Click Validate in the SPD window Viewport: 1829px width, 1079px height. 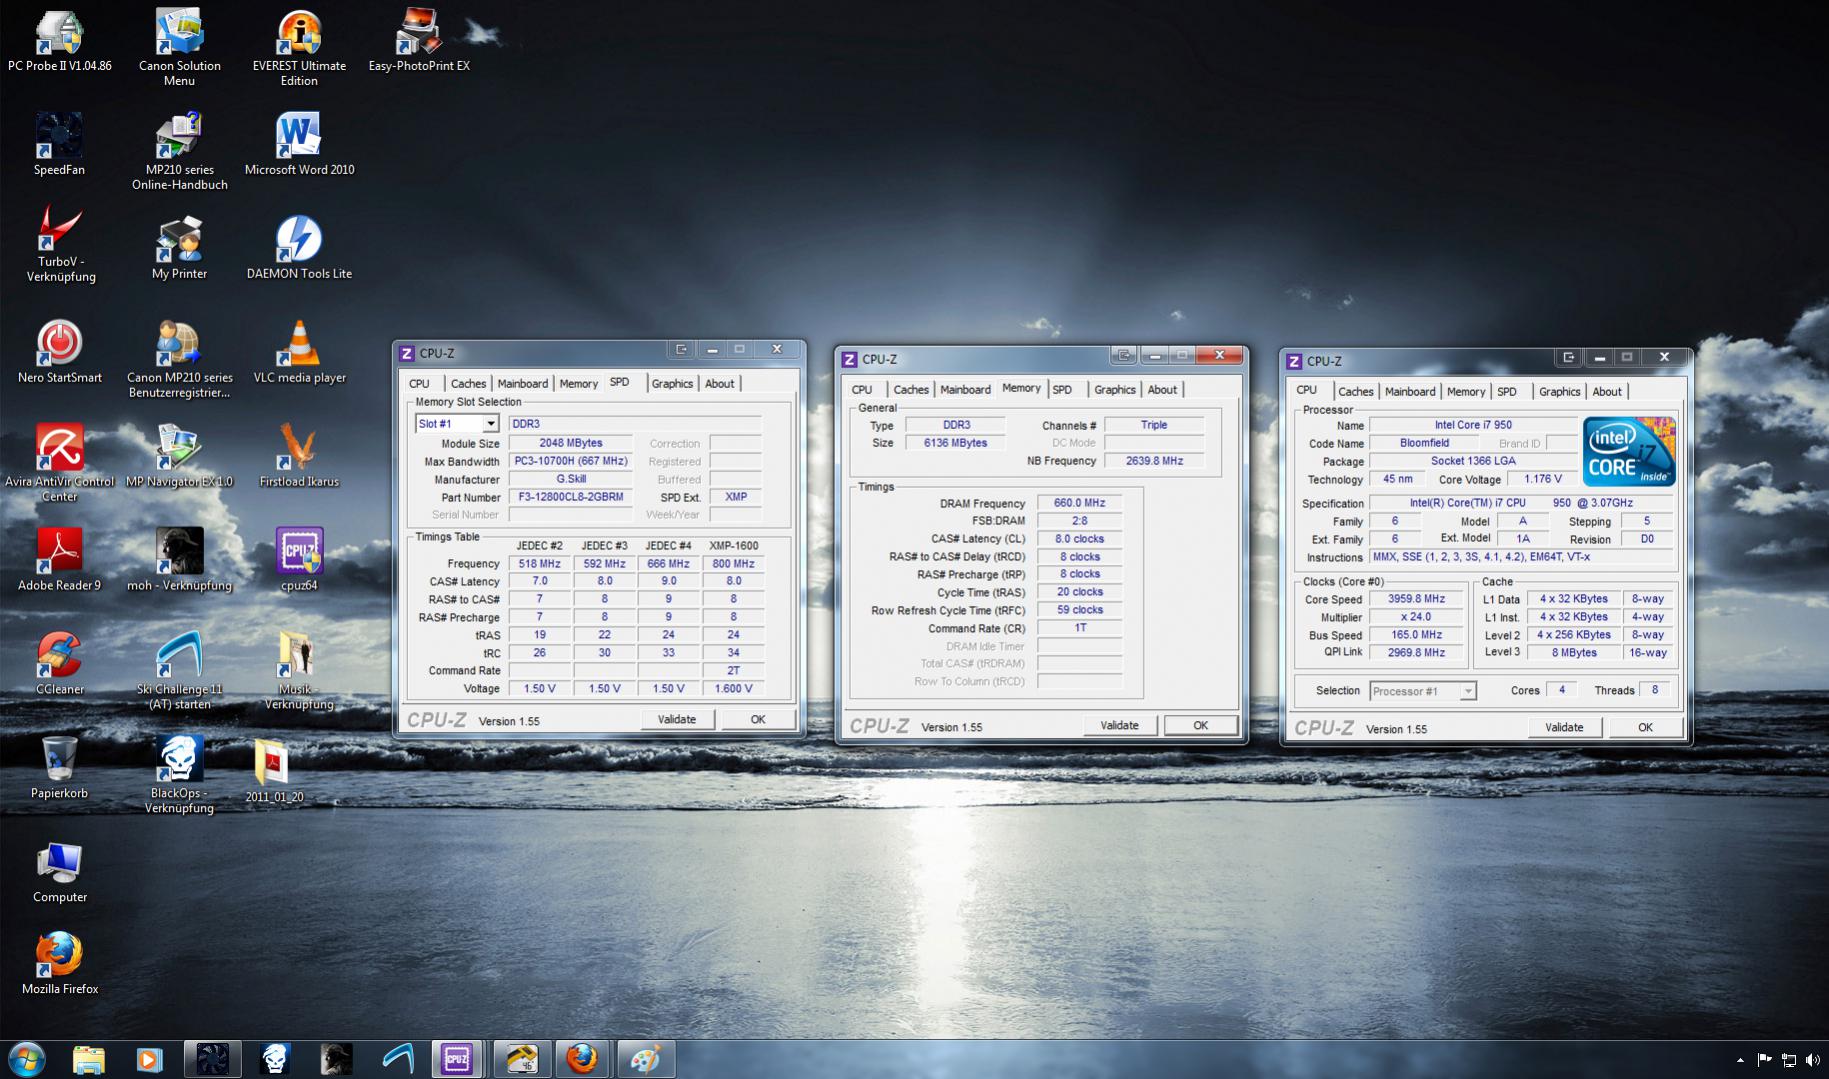[676, 719]
